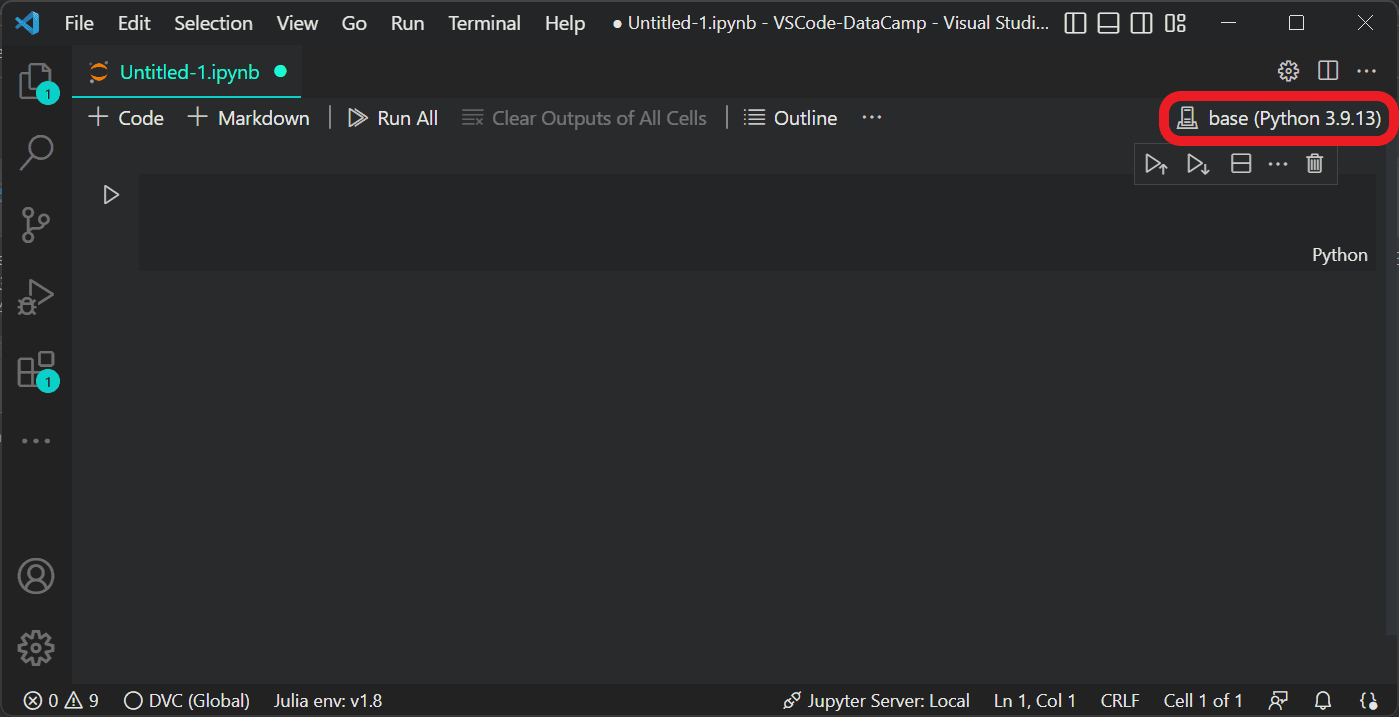Open the Explorer view in activity bar
Viewport: 1399px width, 717px height.
click(36, 81)
